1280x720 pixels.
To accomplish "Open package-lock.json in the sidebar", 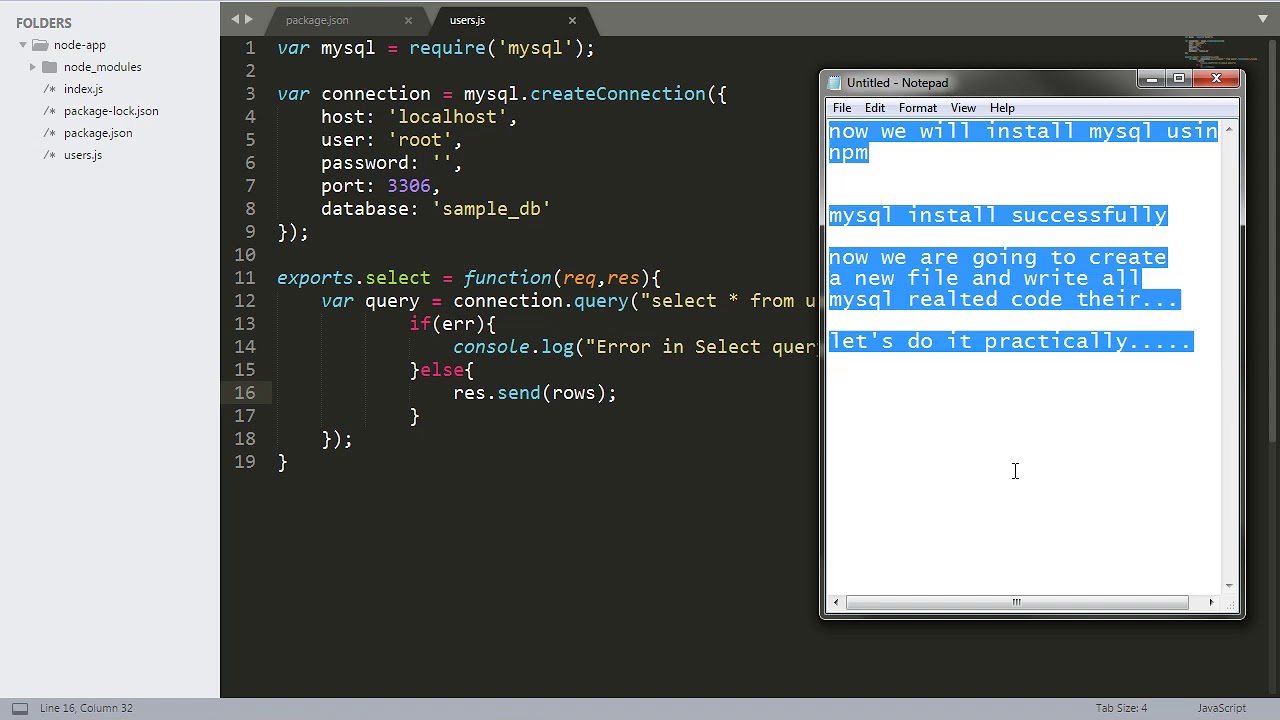I will [x=111, y=111].
